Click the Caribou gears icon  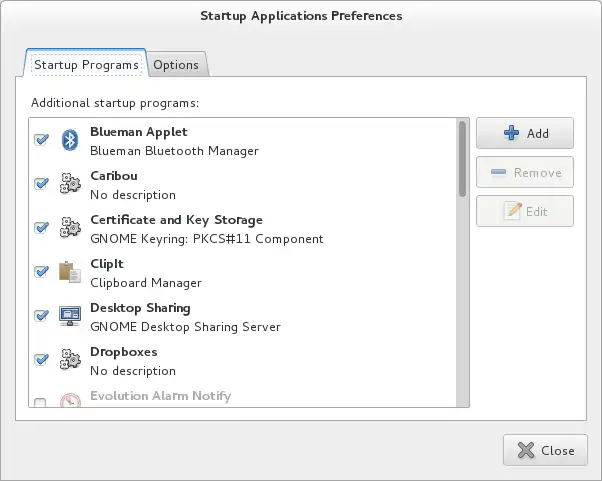70,183
